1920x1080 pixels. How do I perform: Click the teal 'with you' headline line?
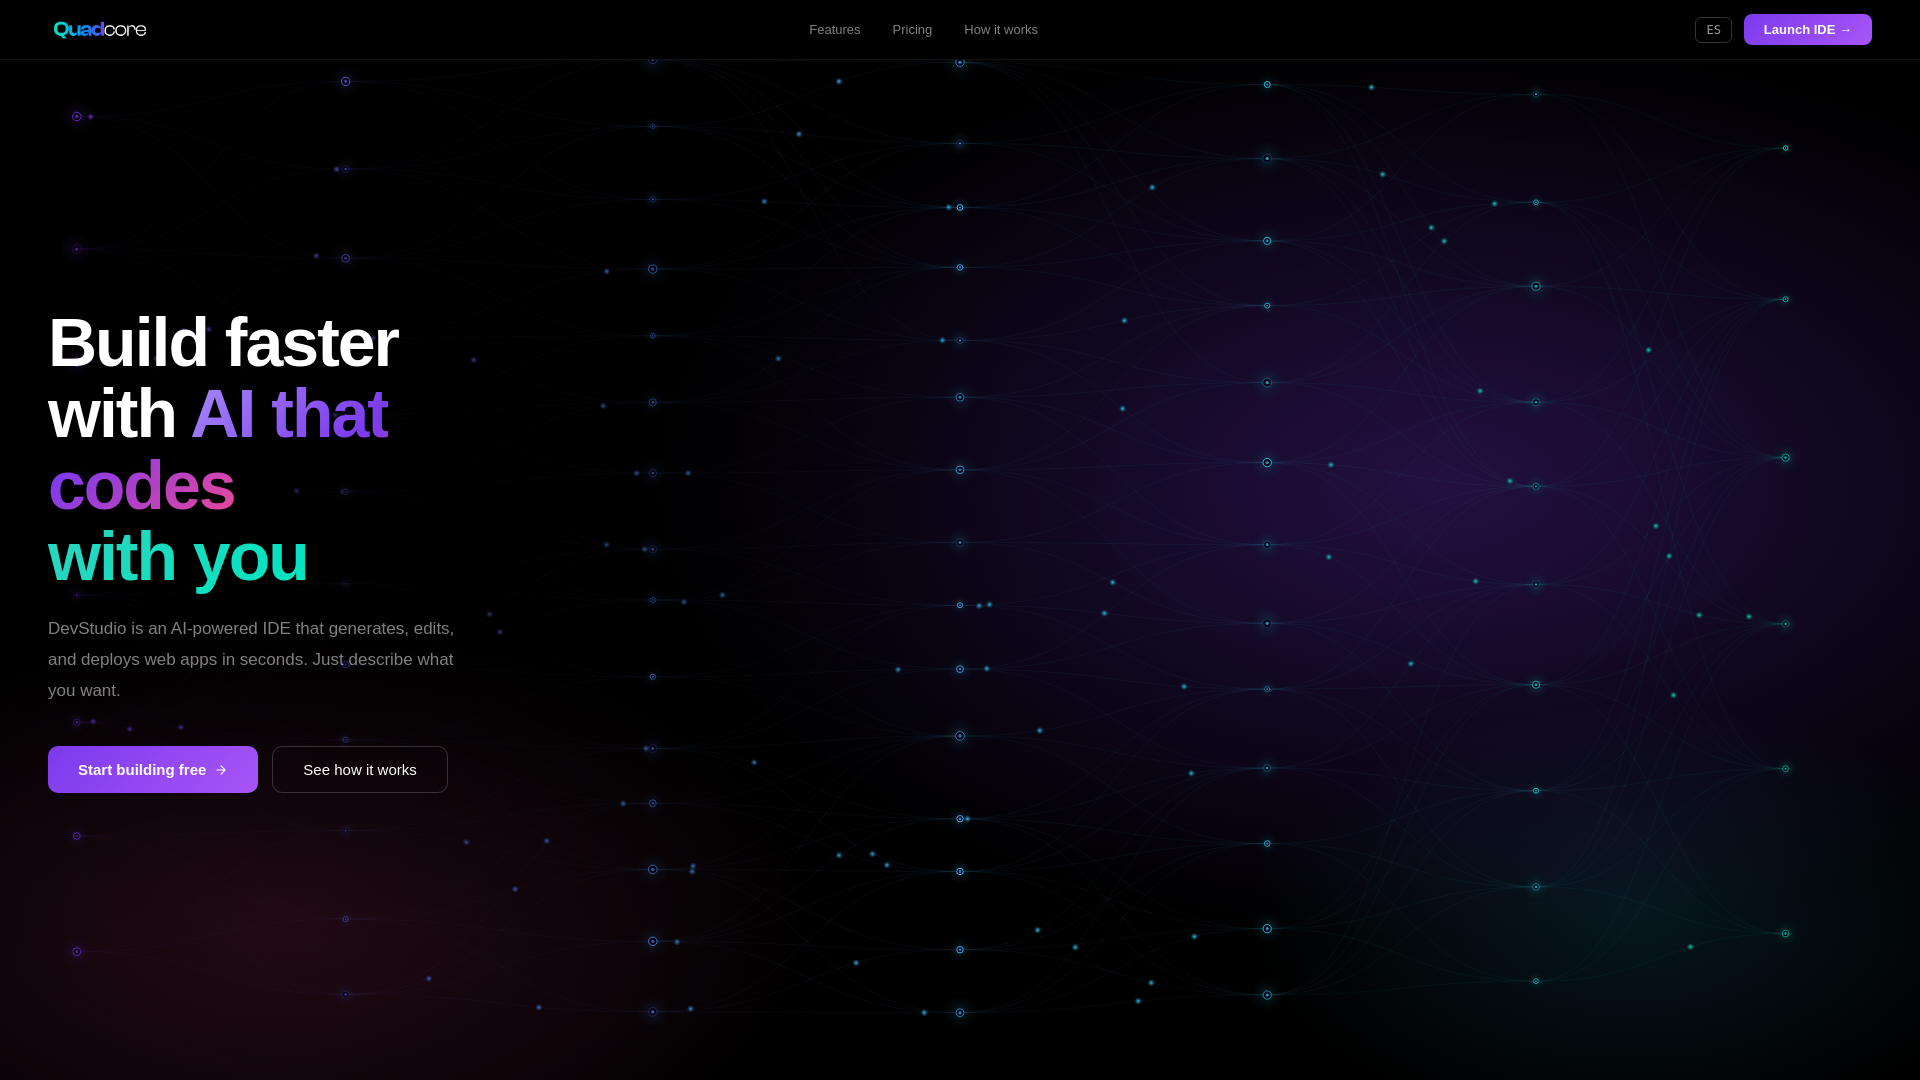(x=178, y=557)
